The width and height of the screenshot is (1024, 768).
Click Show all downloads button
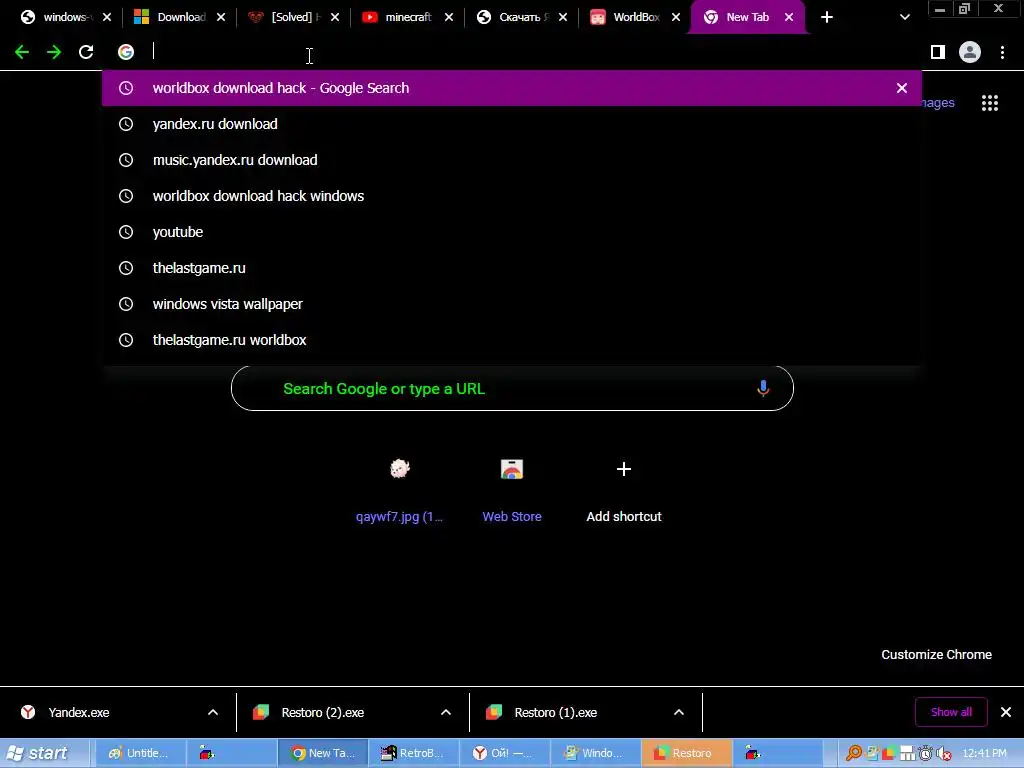pos(951,712)
